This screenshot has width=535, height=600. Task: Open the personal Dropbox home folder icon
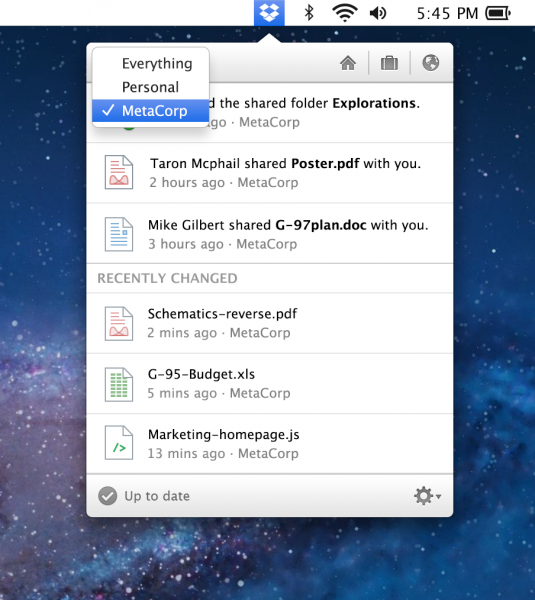pos(348,63)
